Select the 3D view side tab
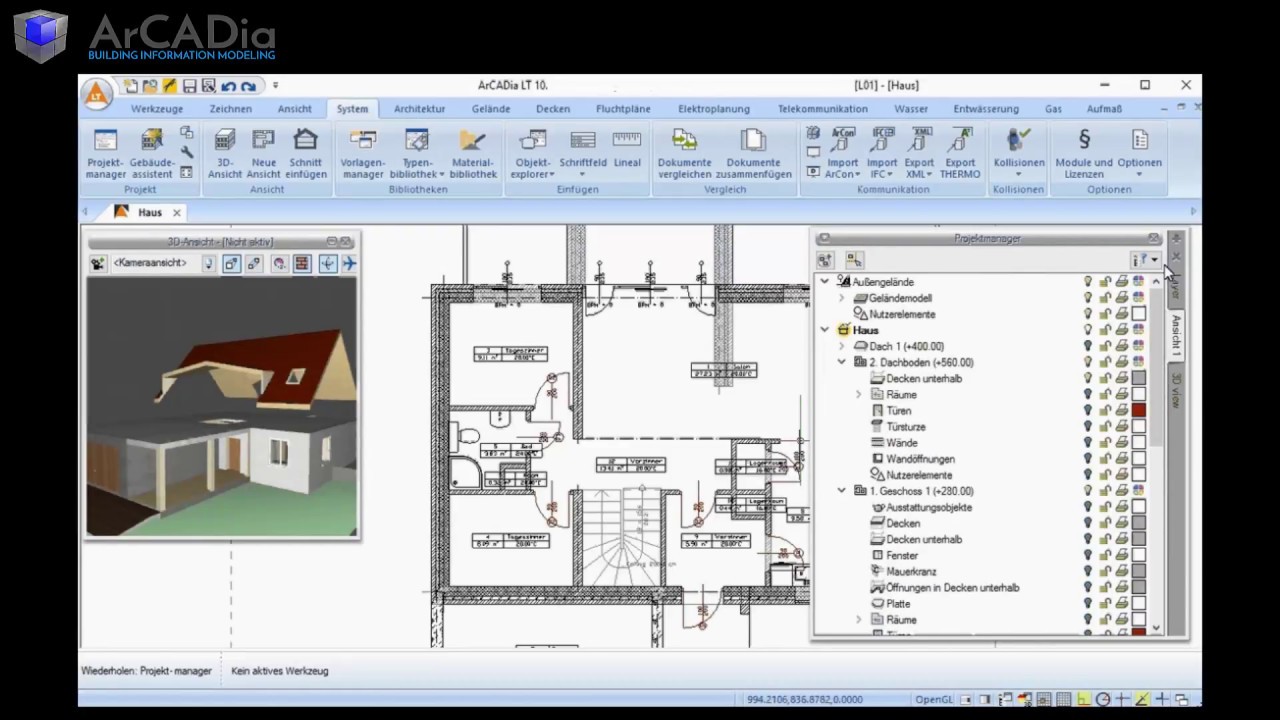This screenshot has height=720, width=1280. tap(1176, 390)
